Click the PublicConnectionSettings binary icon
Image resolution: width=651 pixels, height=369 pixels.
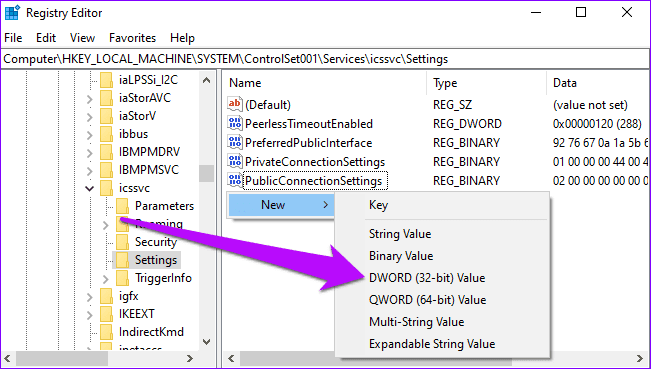[x=235, y=181]
